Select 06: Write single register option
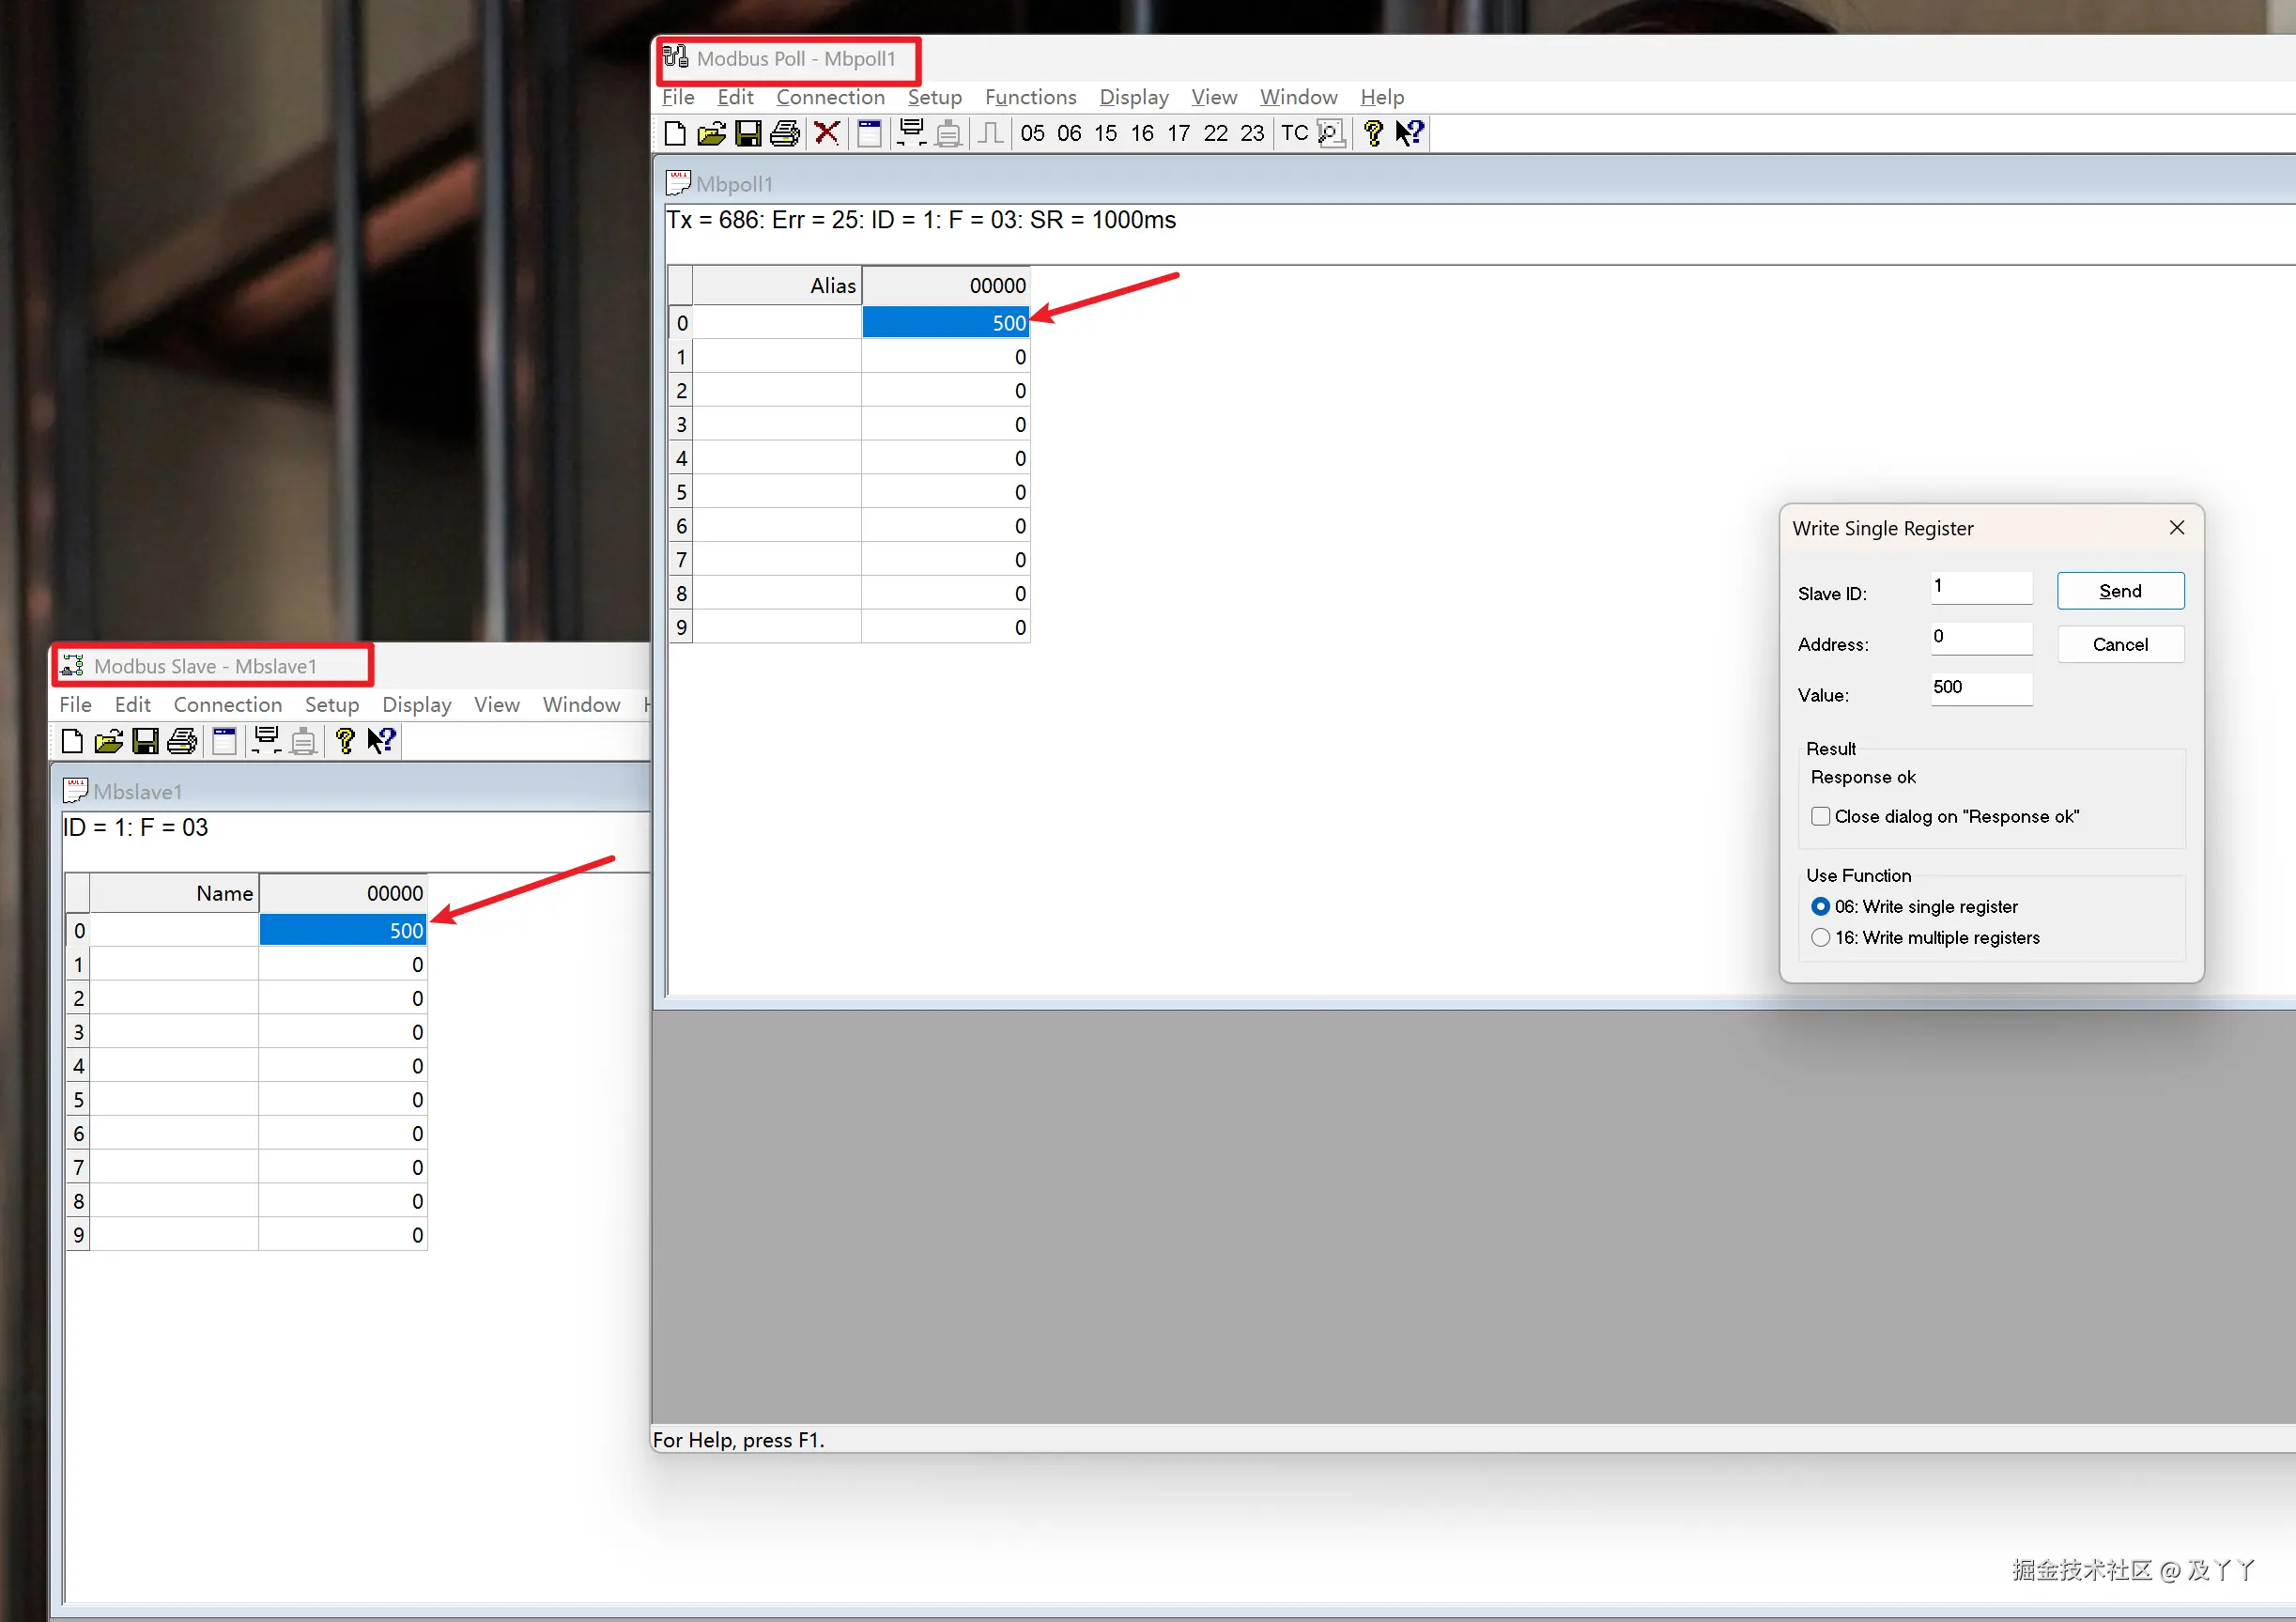The height and width of the screenshot is (1622, 2296). point(1821,907)
